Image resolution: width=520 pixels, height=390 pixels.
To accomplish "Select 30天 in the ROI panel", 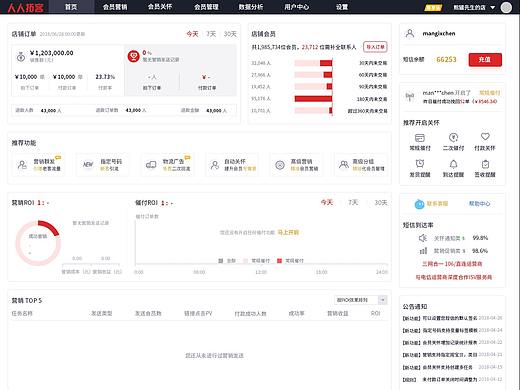I will point(381,202).
